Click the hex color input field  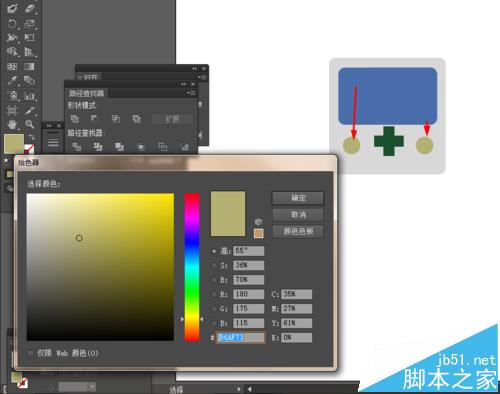point(241,337)
